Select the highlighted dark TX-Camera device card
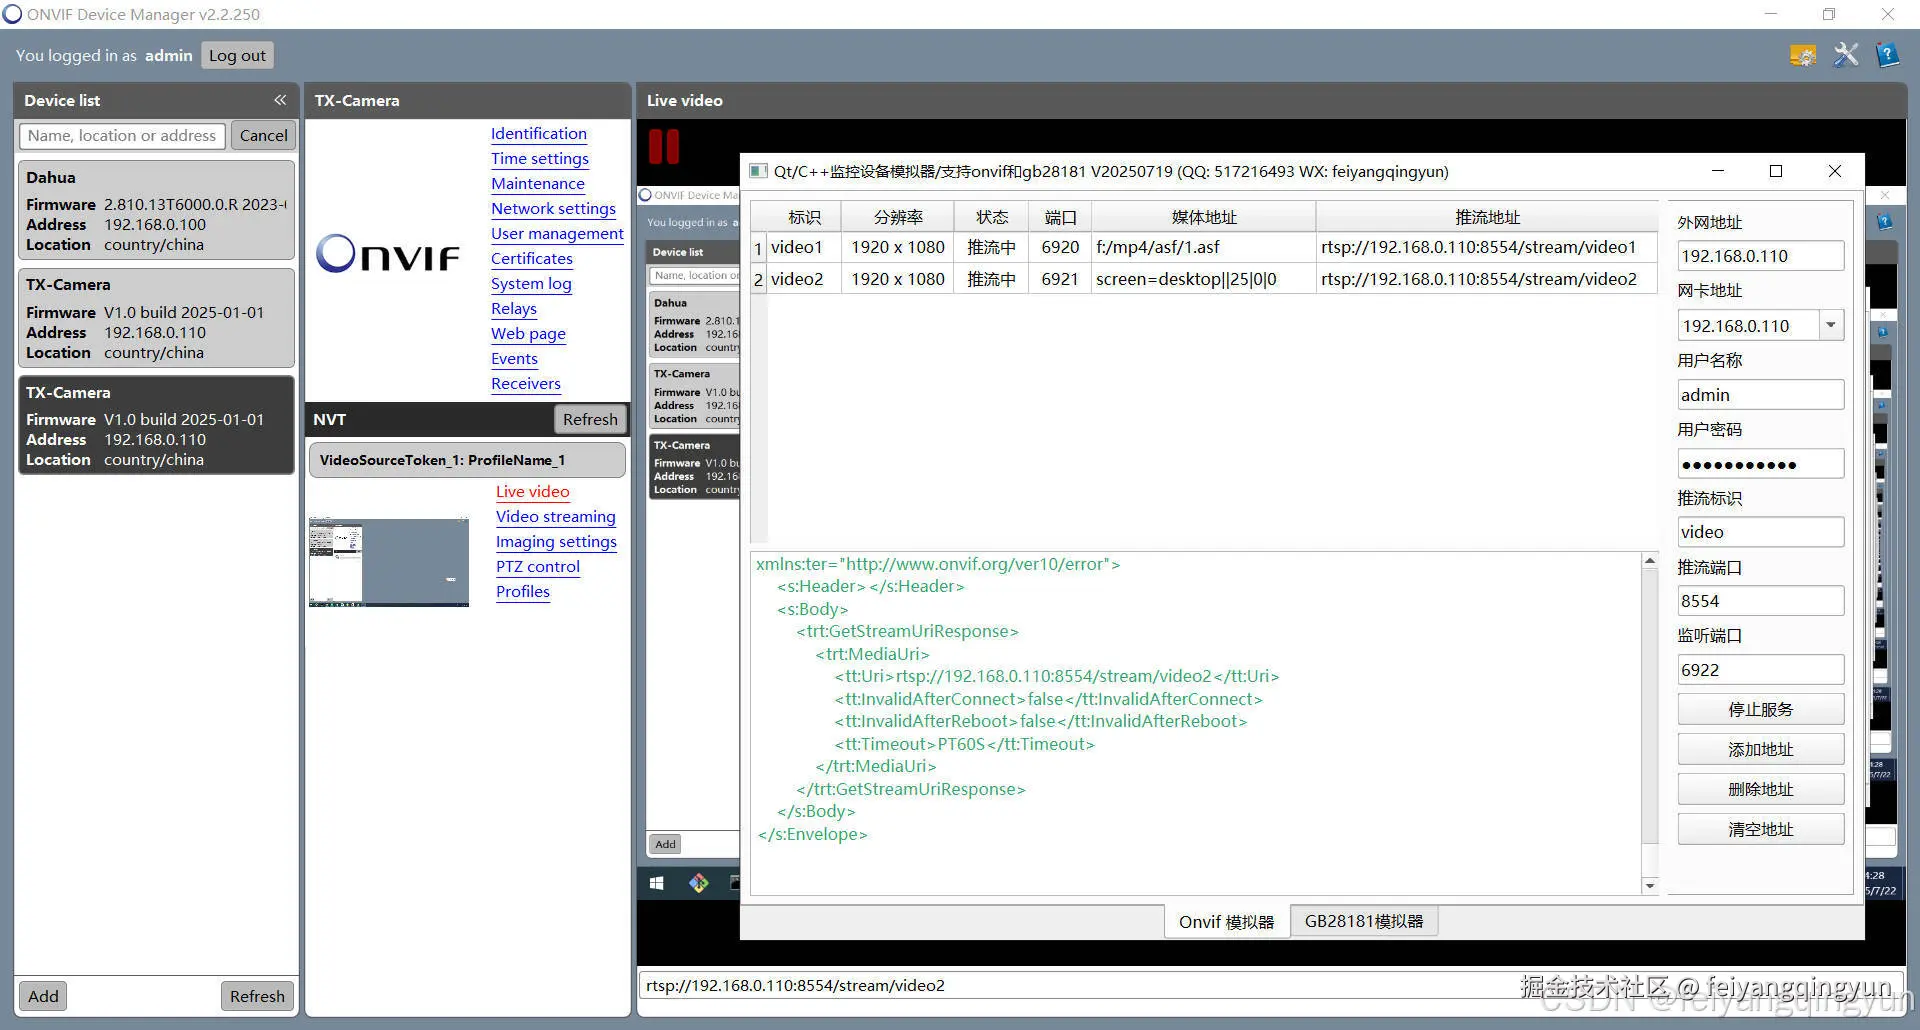 [156, 425]
